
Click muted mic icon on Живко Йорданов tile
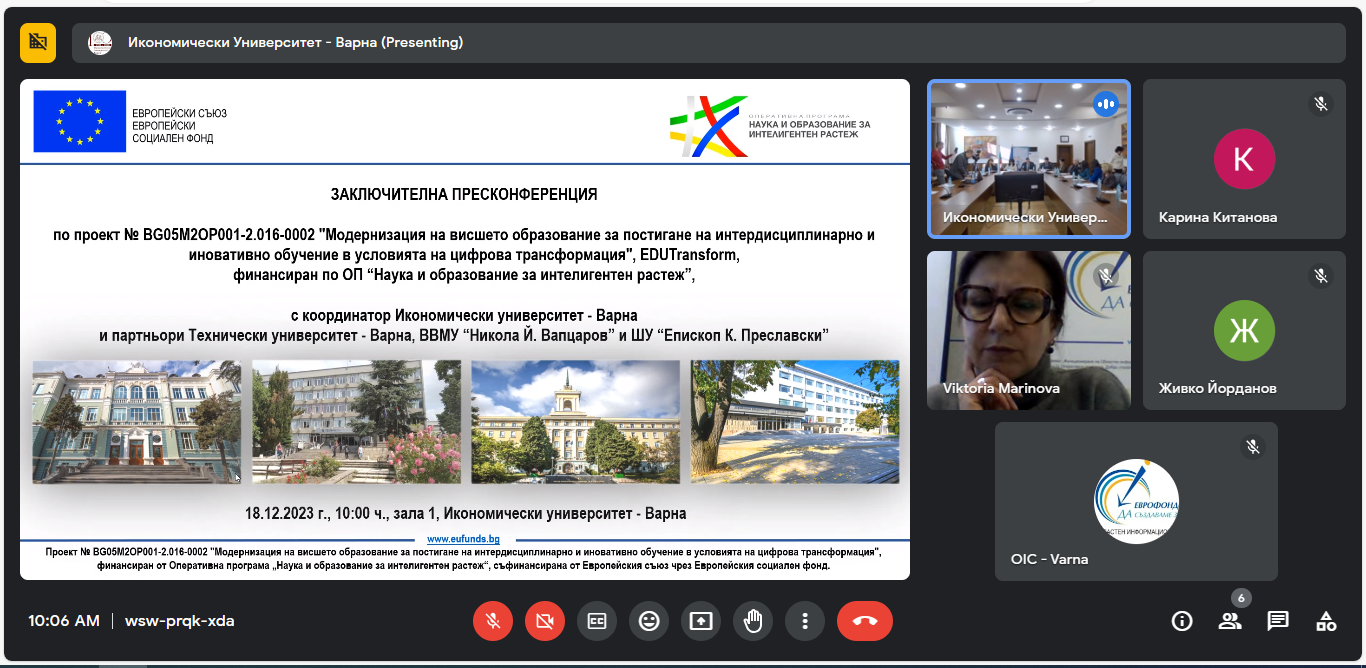coord(1321,274)
